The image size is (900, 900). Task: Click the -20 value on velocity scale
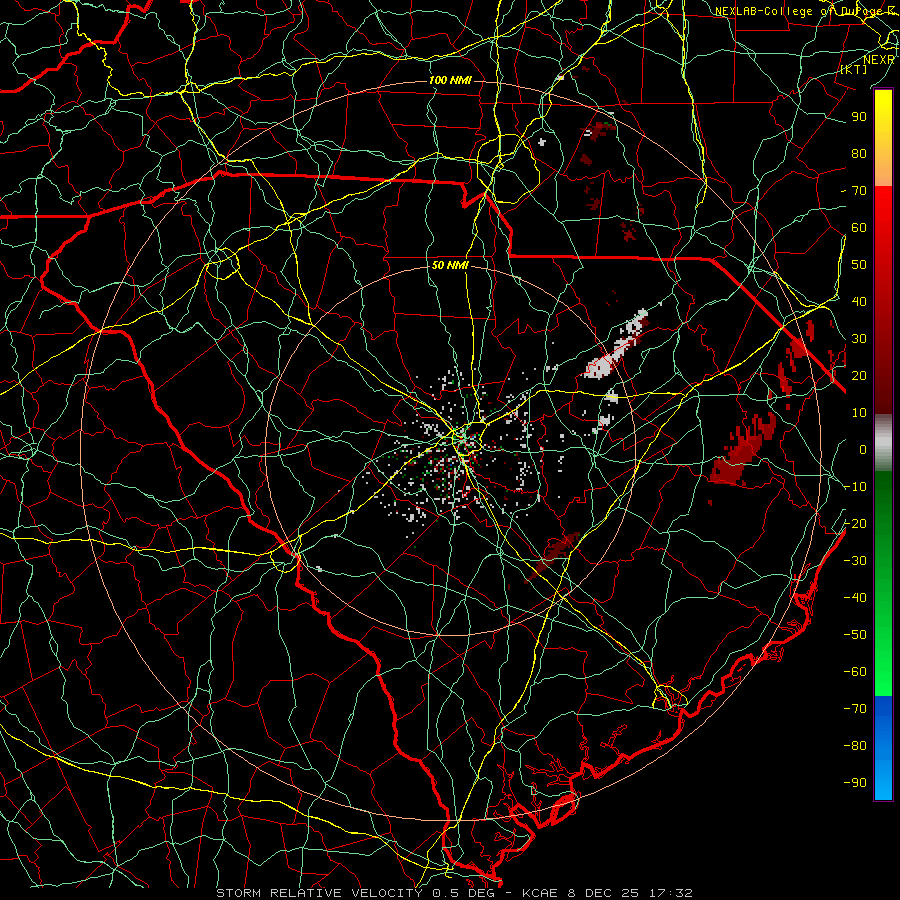coord(855,524)
